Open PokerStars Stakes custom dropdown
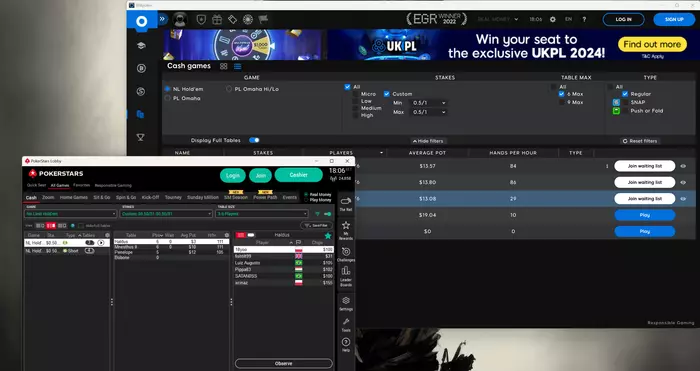 [166, 214]
